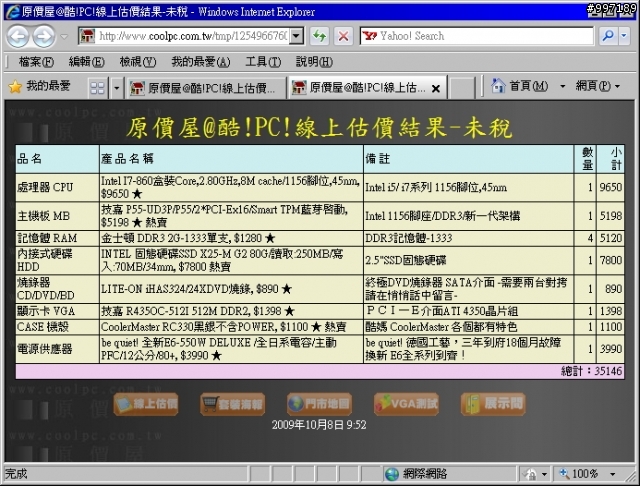Screen dimensions: 640x486
Task: Click the 線上估價 orange button
Action: point(146,404)
